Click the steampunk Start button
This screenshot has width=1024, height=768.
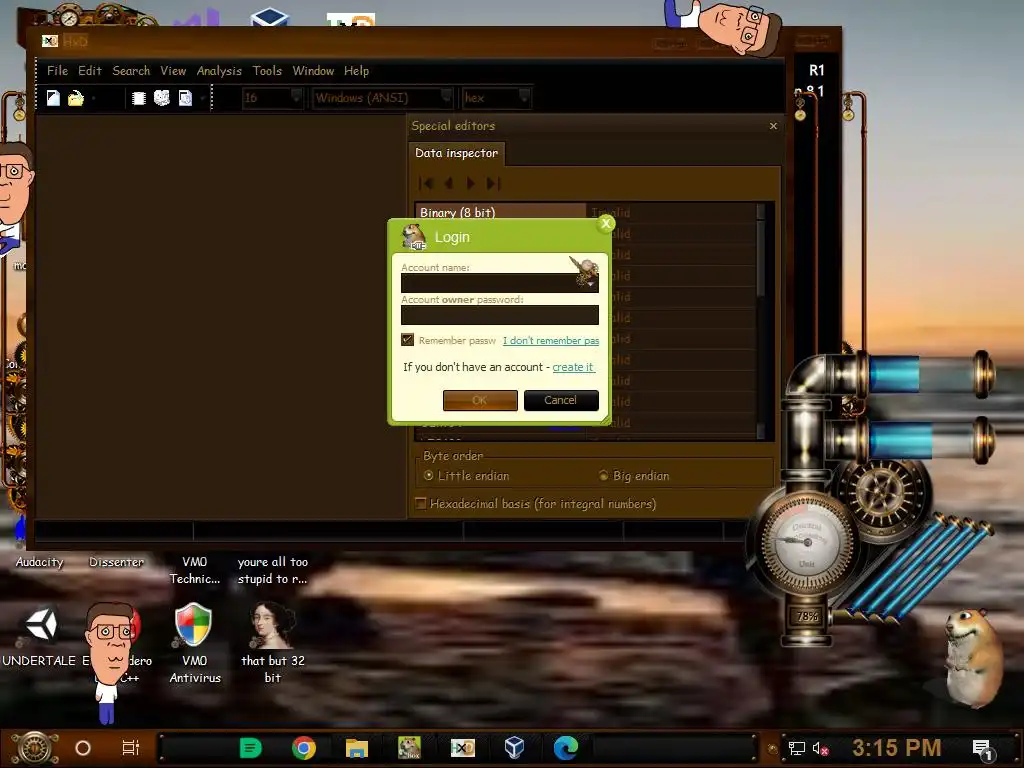click(x=35, y=748)
